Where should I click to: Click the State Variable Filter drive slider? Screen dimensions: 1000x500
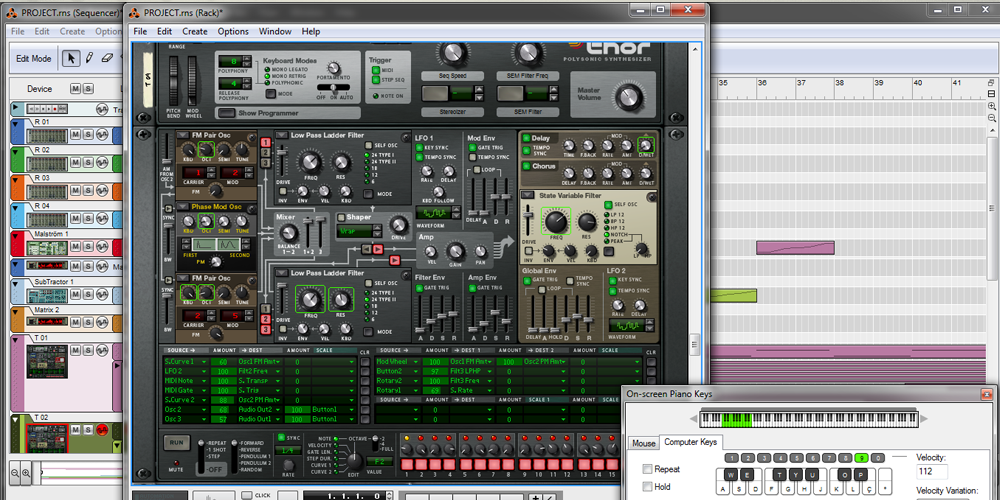point(528,222)
